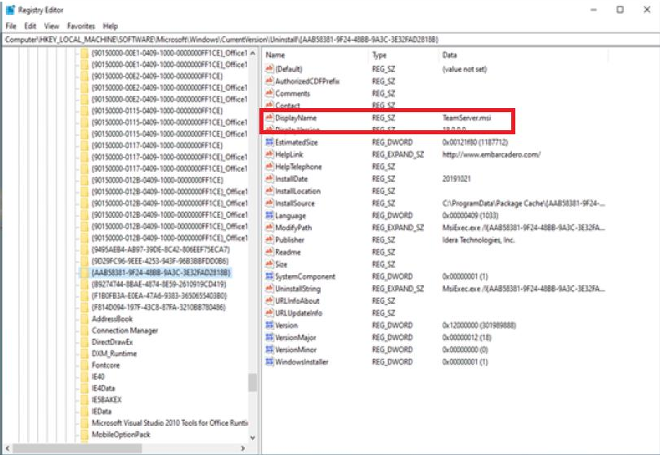Select the Version DWORD value icon
Screen dimensions: 660x455
(269, 325)
